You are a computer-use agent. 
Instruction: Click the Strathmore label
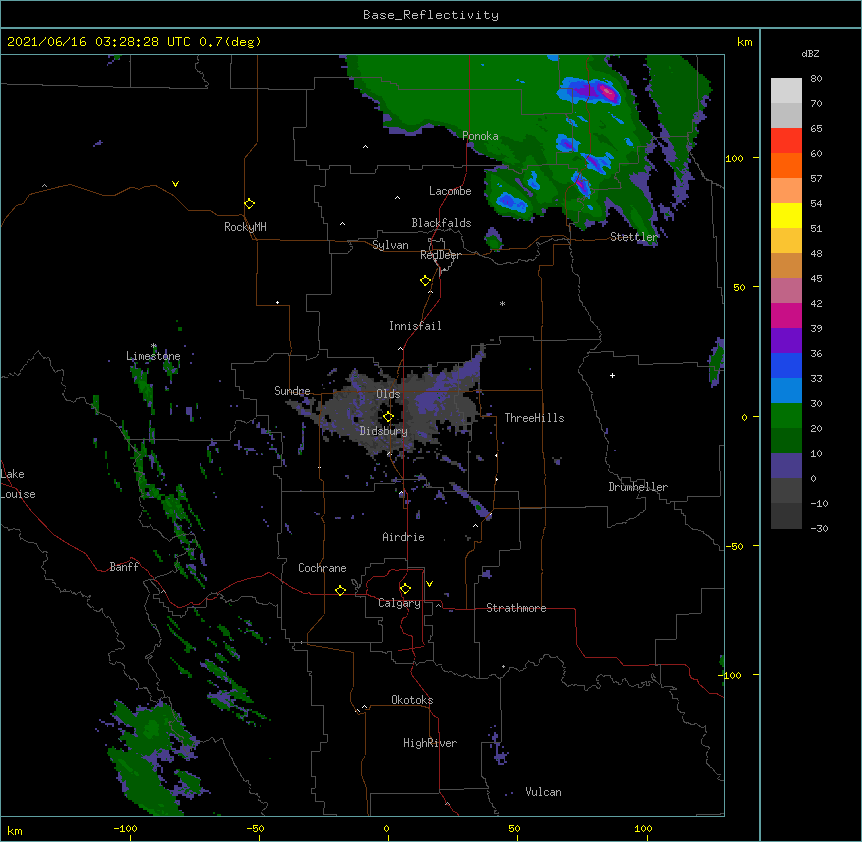click(x=516, y=608)
